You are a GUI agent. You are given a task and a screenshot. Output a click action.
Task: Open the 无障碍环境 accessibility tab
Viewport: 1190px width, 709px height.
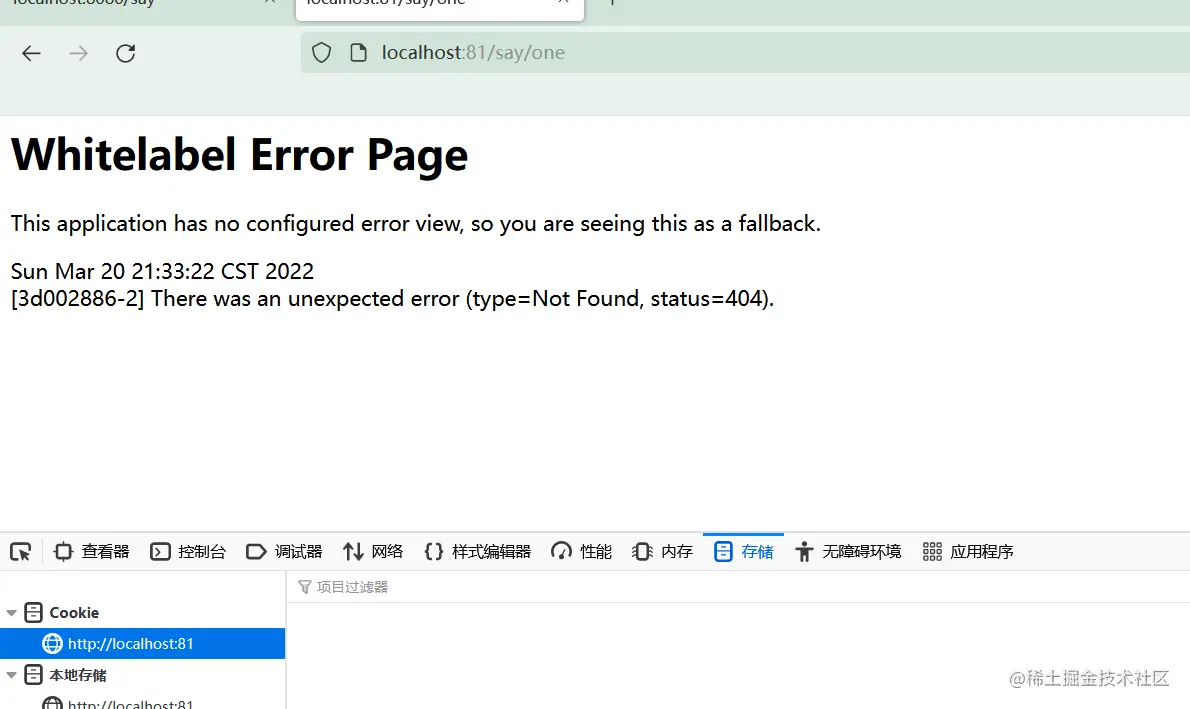[x=848, y=552]
